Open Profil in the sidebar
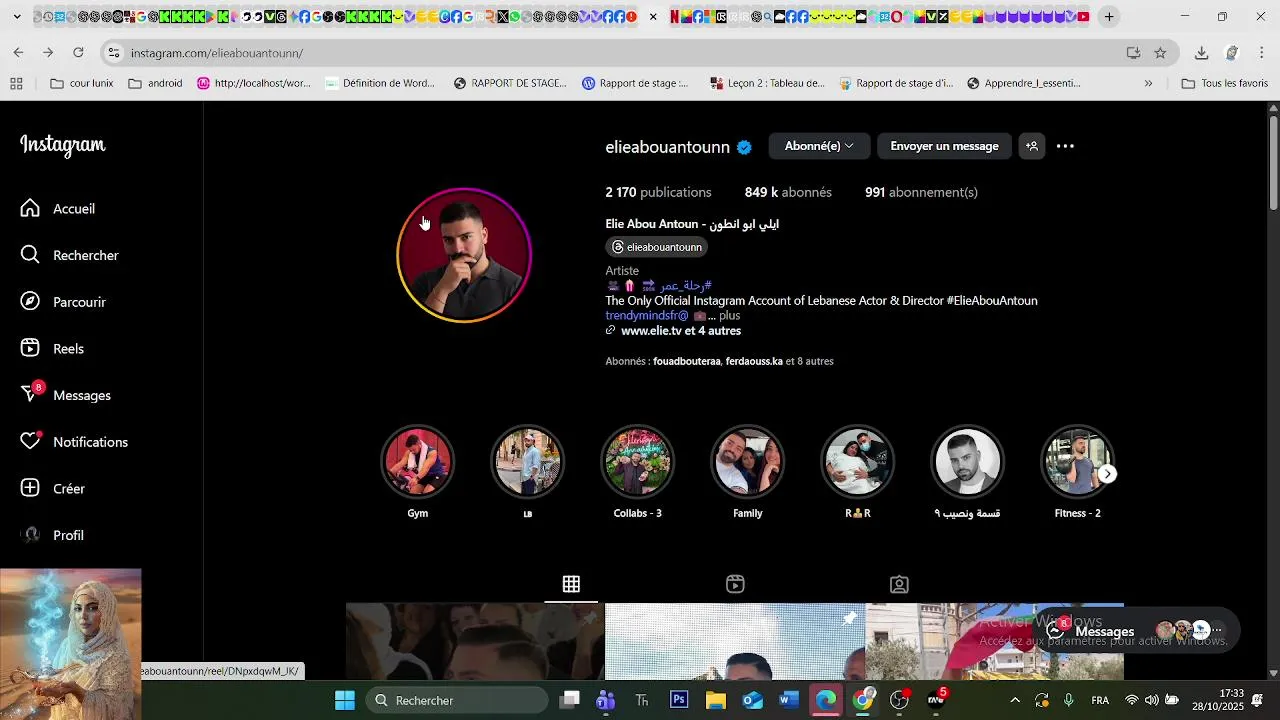Viewport: 1280px width, 720px height. (x=53, y=535)
